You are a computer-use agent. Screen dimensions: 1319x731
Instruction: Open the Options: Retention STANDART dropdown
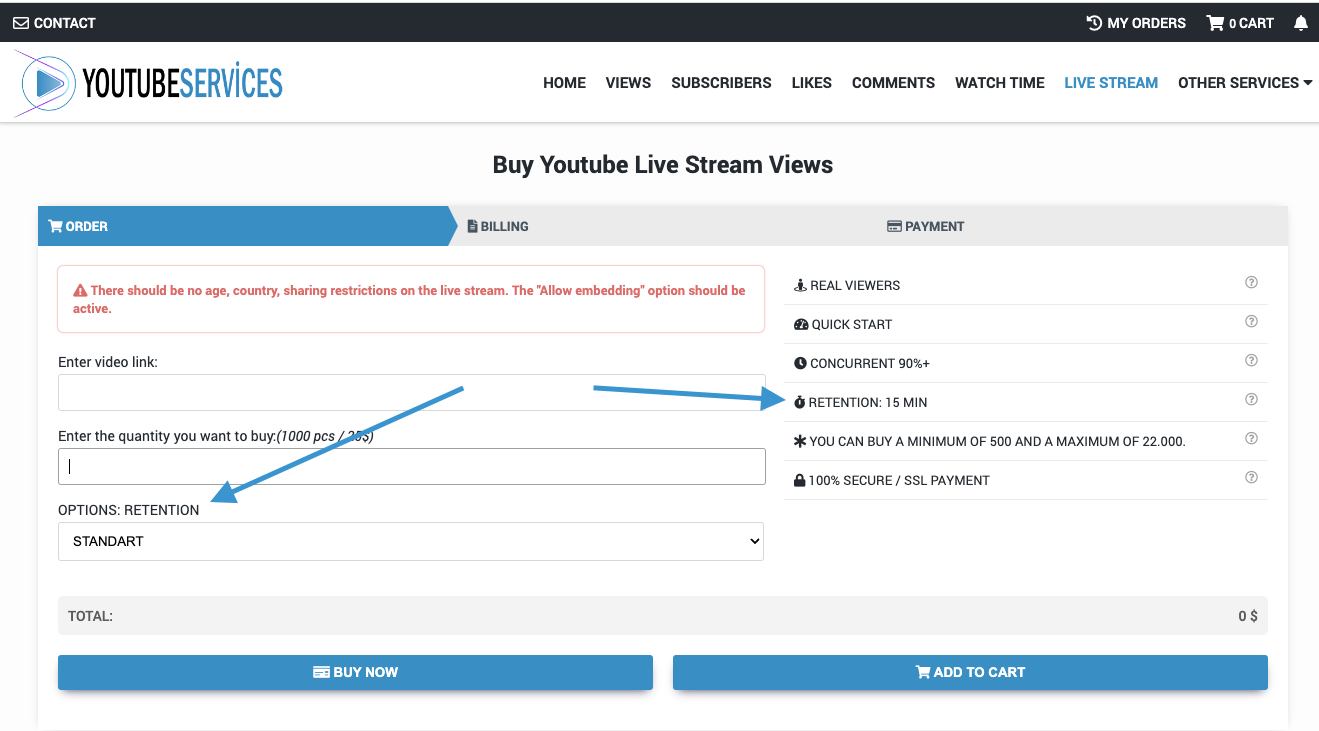tap(411, 541)
